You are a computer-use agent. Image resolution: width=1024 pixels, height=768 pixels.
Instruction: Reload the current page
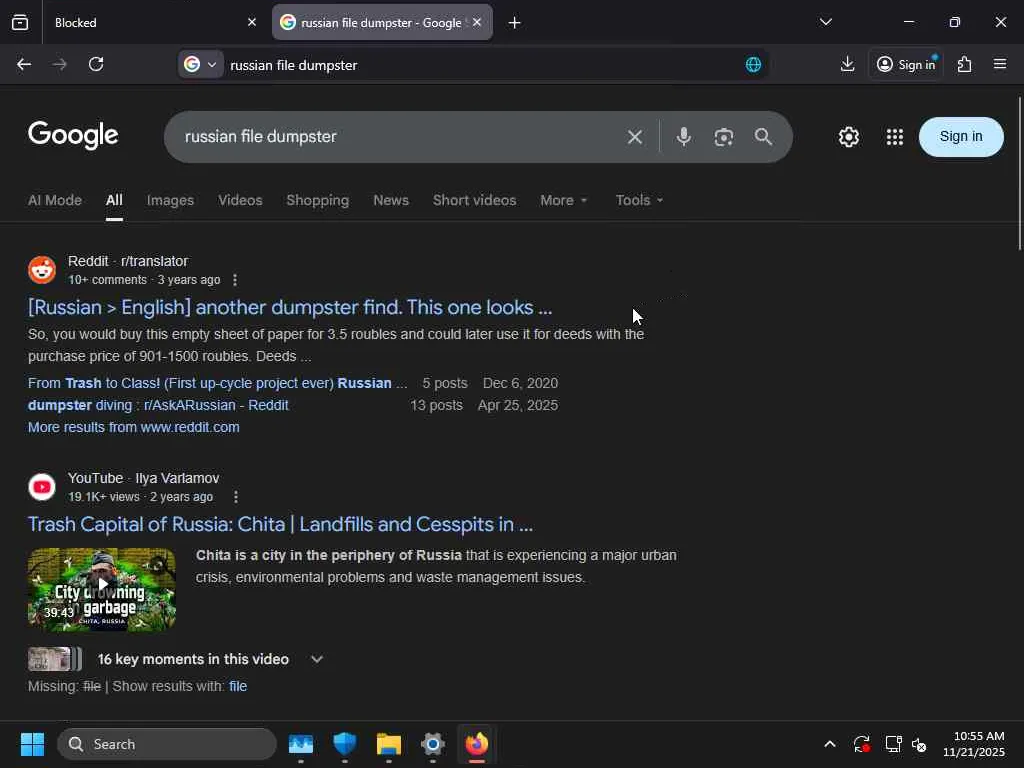[x=96, y=64]
